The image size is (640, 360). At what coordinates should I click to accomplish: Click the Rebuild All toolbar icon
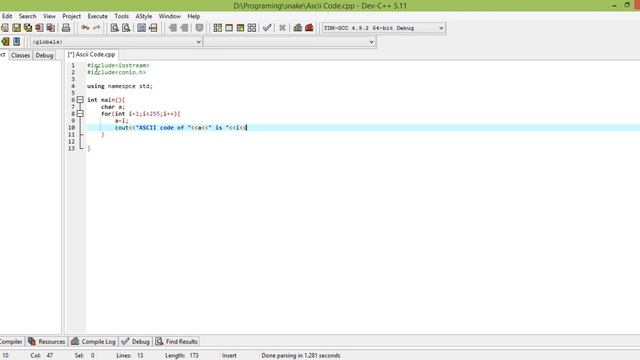pos(252,28)
